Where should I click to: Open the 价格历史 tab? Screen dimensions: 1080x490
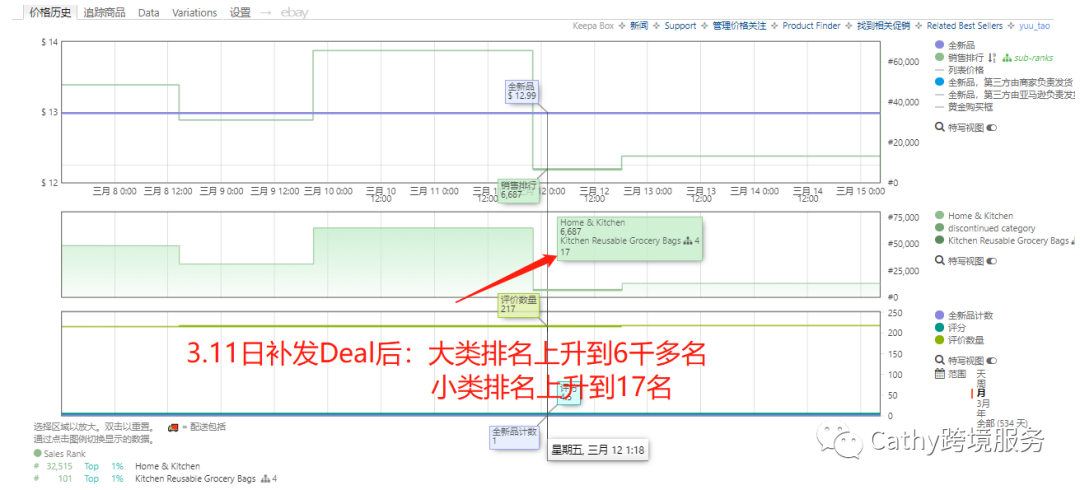point(50,12)
